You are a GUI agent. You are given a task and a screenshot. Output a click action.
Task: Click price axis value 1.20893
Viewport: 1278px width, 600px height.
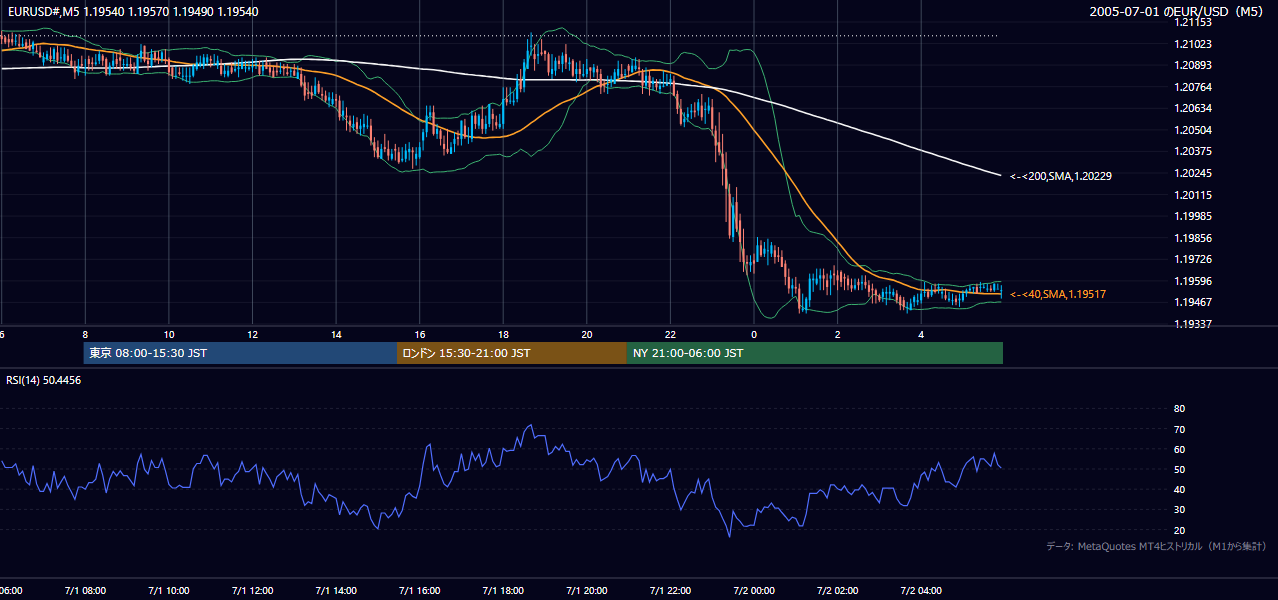coord(1193,65)
